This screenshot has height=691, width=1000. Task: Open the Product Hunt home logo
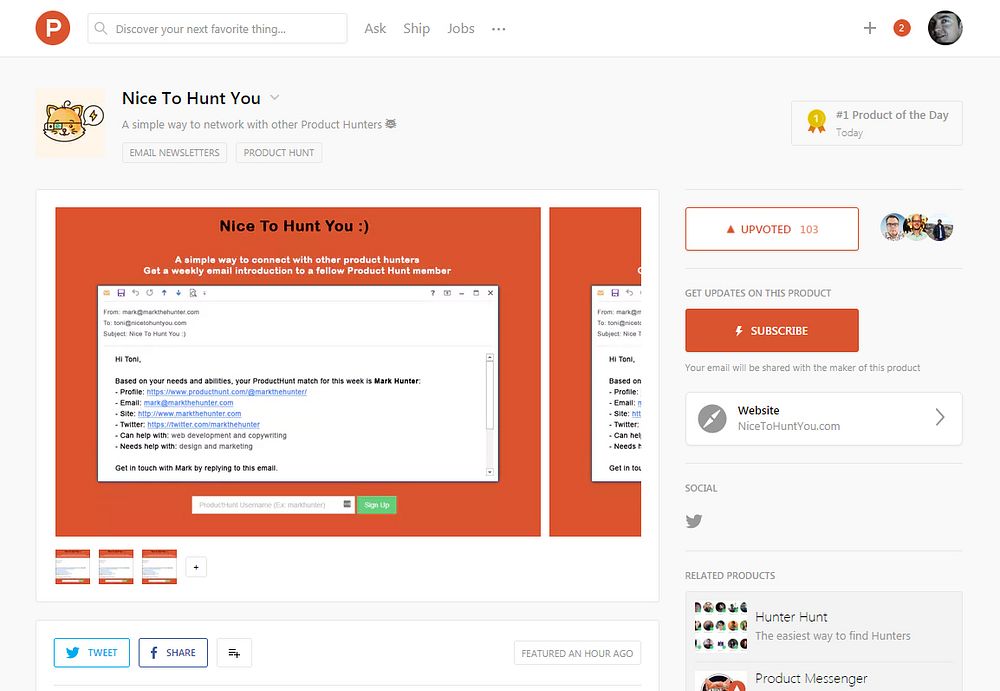point(52,28)
